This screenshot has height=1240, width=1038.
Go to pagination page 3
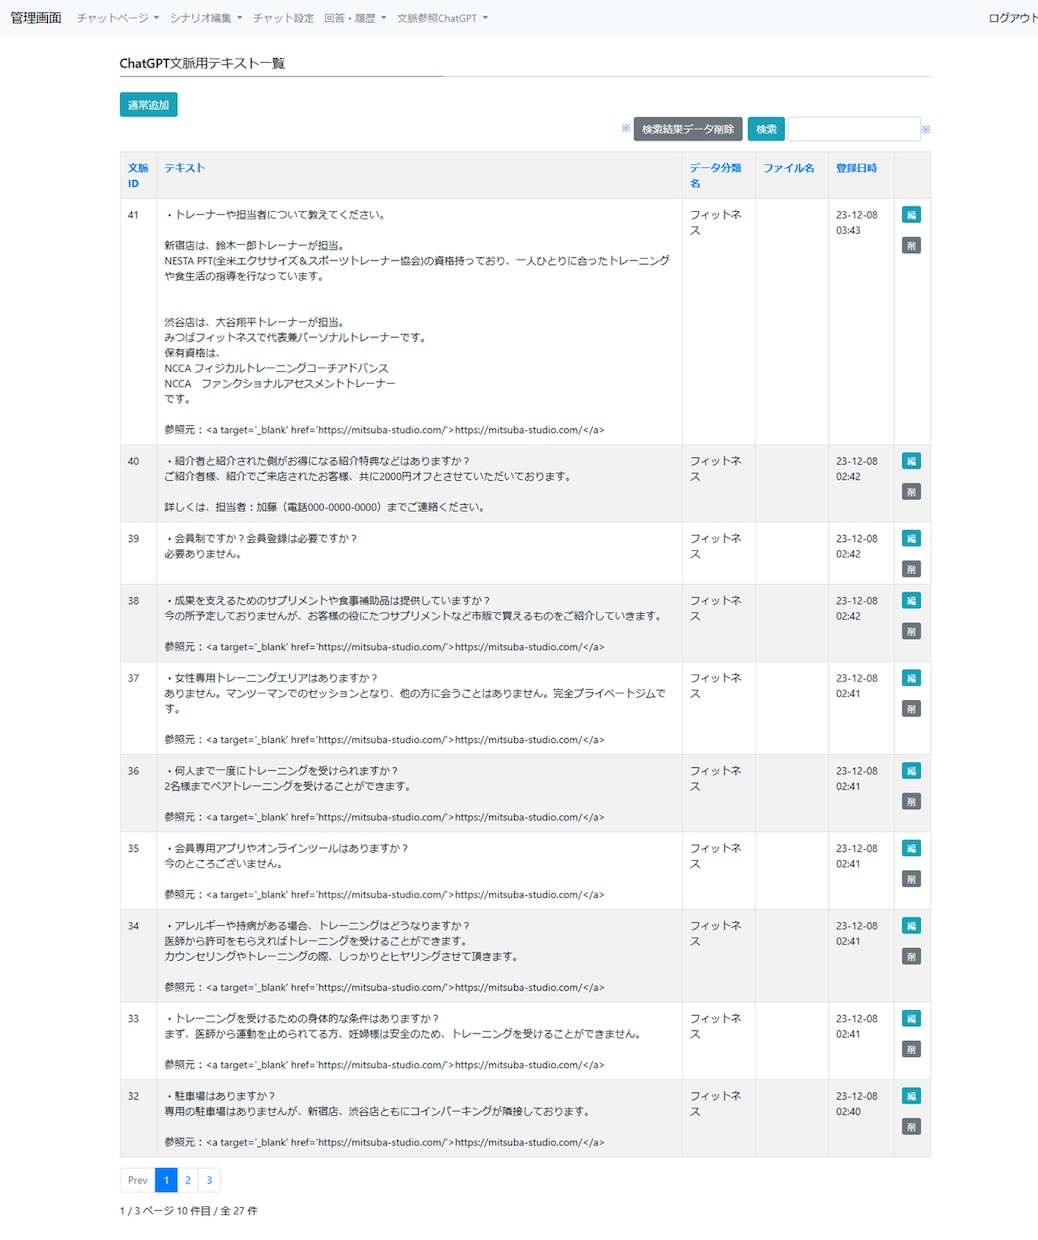click(209, 1180)
